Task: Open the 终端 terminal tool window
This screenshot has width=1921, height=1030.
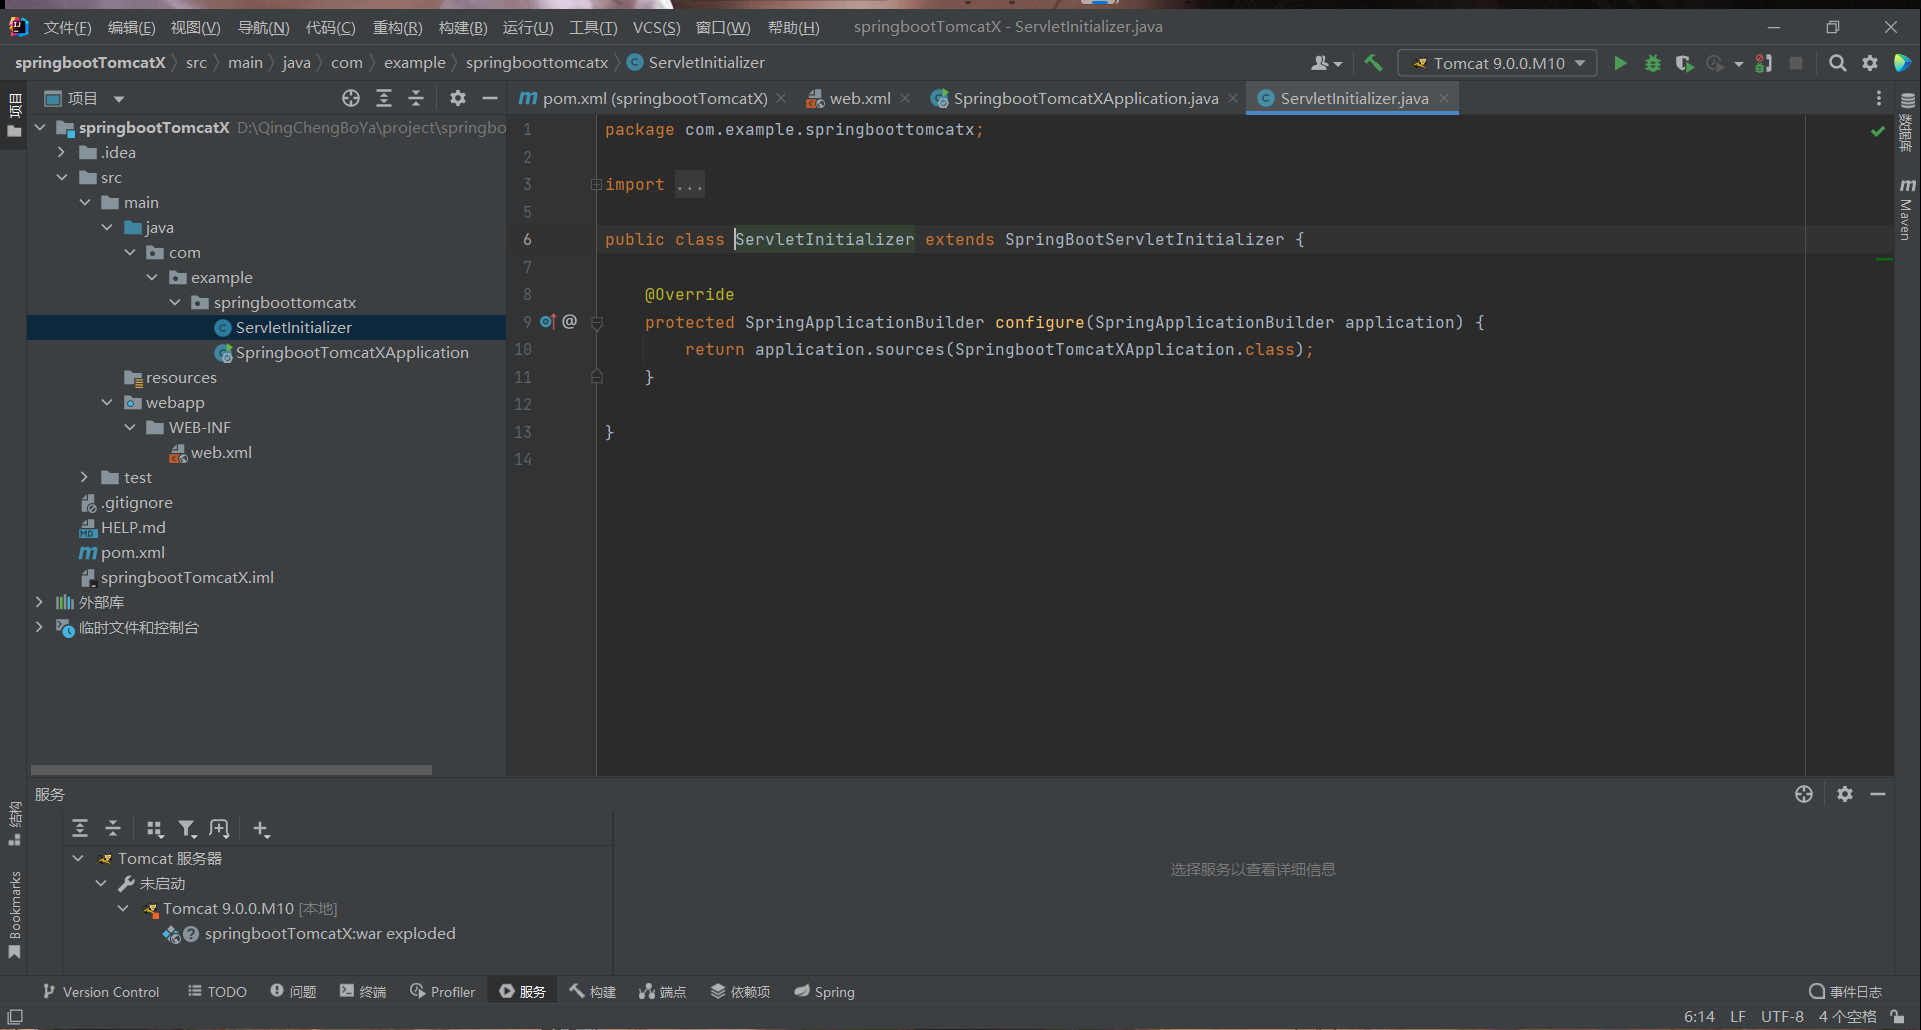Action: click(x=362, y=991)
